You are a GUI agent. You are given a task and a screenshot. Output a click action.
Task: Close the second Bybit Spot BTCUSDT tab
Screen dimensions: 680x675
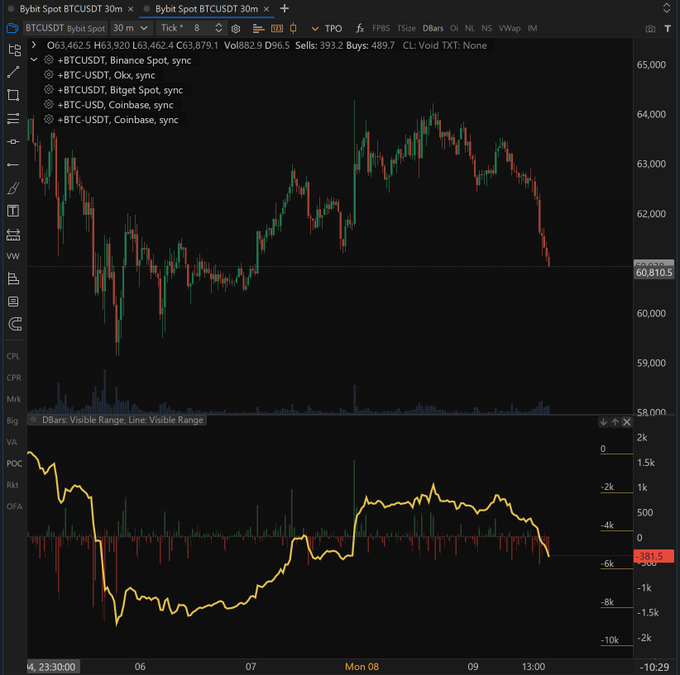pos(266,9)
